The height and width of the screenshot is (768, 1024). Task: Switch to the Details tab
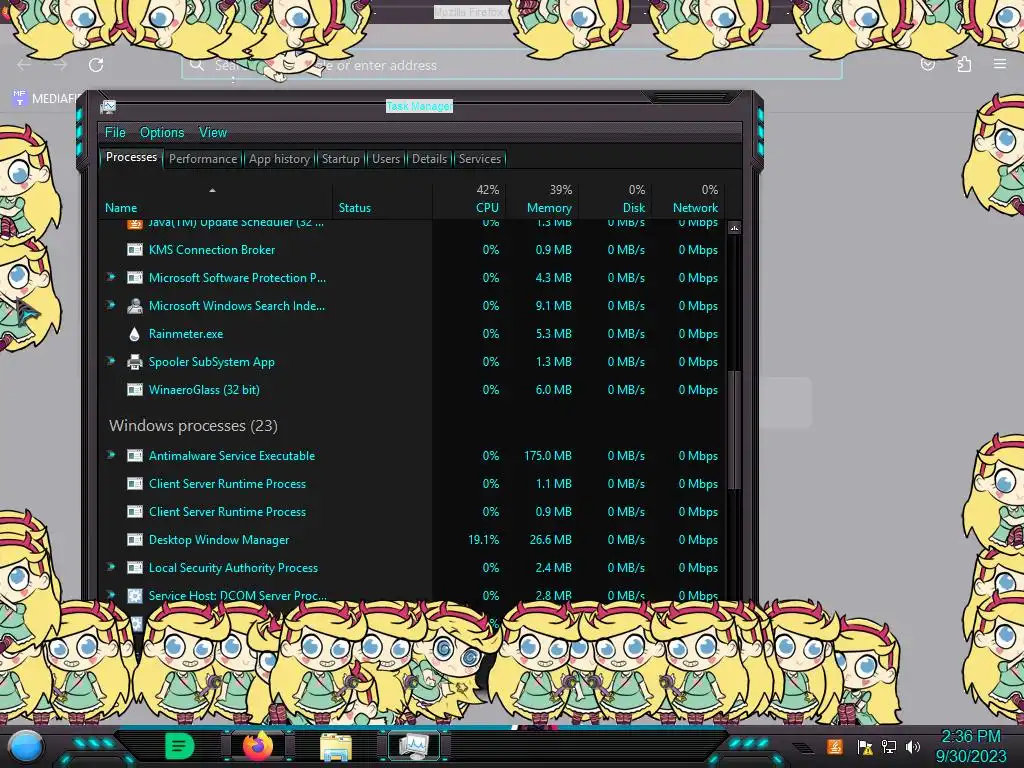[429, 159]
